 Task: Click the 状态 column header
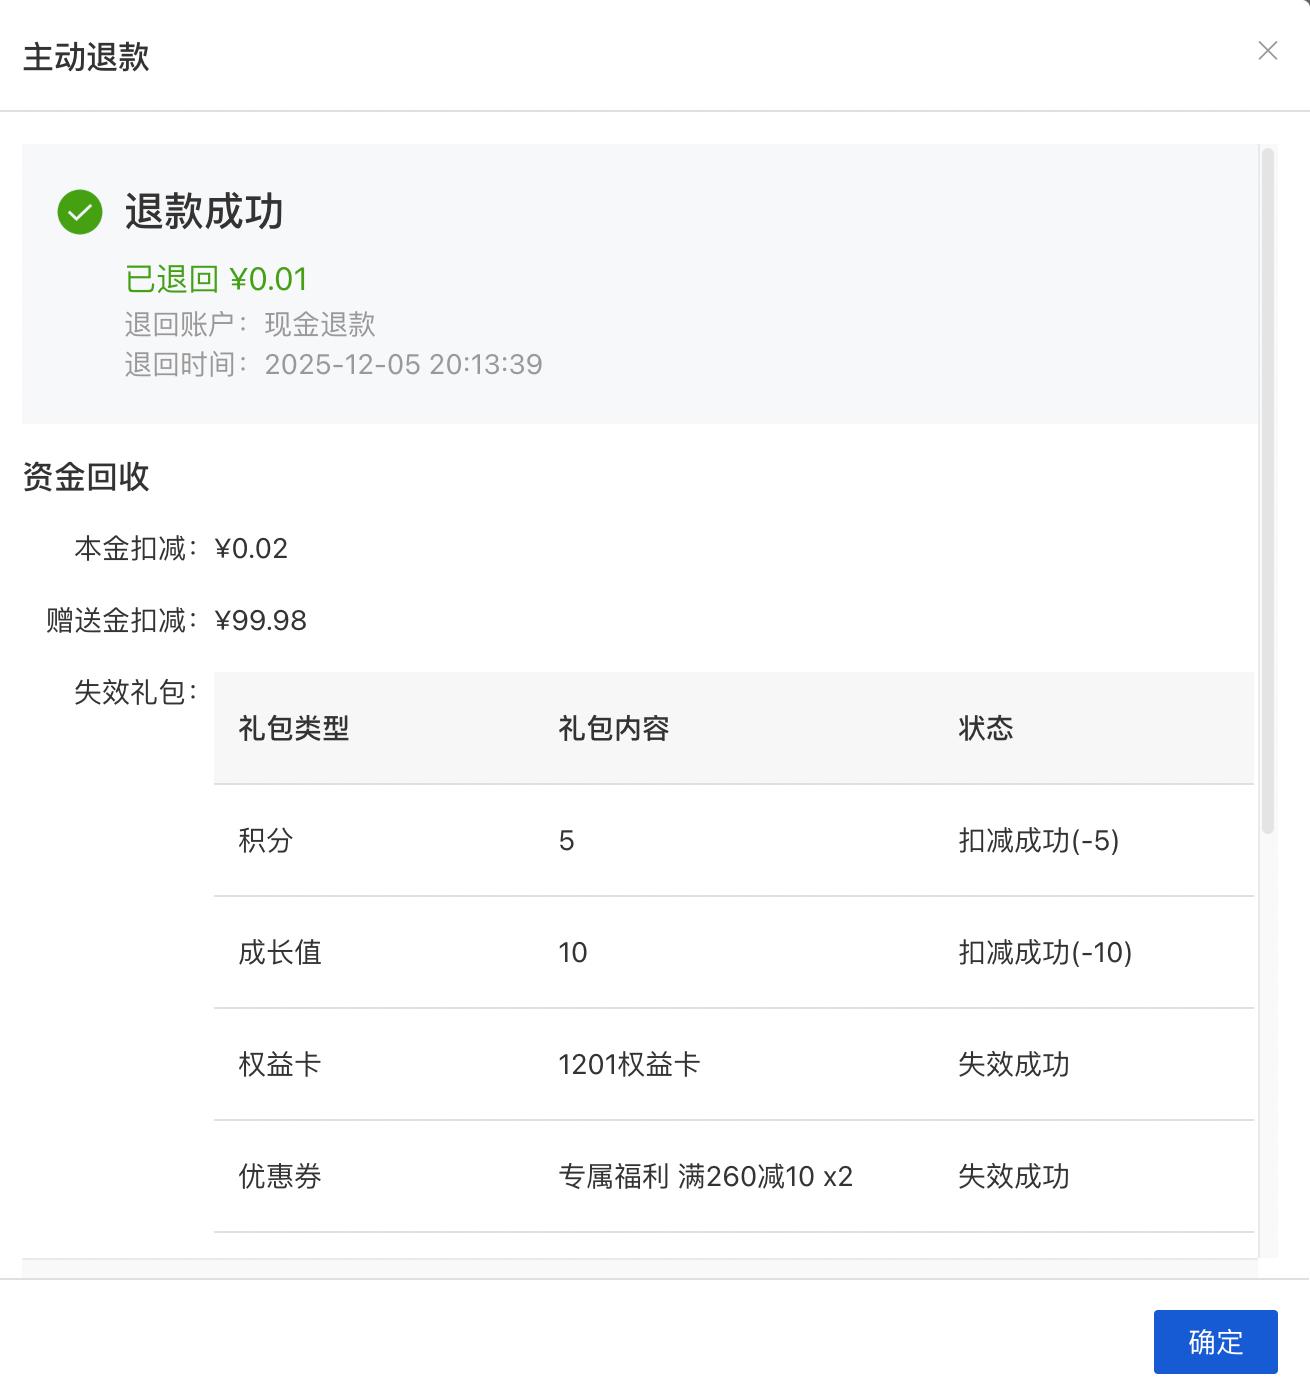point(985,728)
